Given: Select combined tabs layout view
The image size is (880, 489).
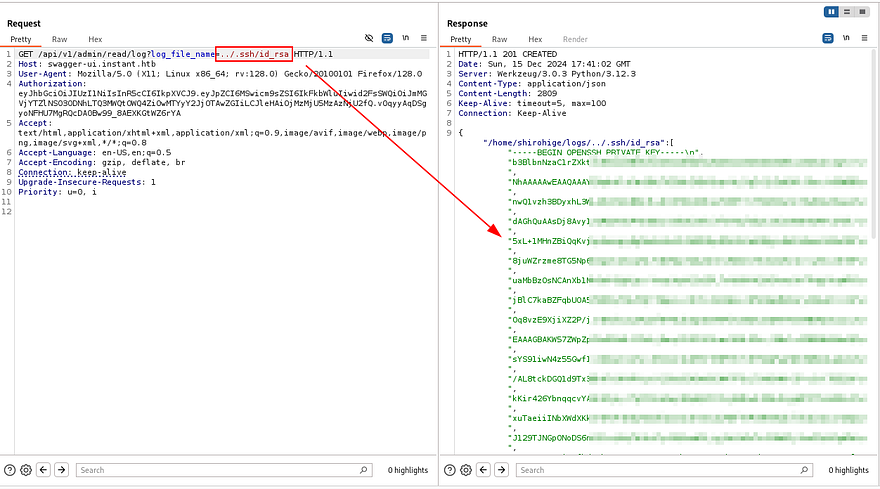Looking at the screenshot, I should click(x=863, y=12).
